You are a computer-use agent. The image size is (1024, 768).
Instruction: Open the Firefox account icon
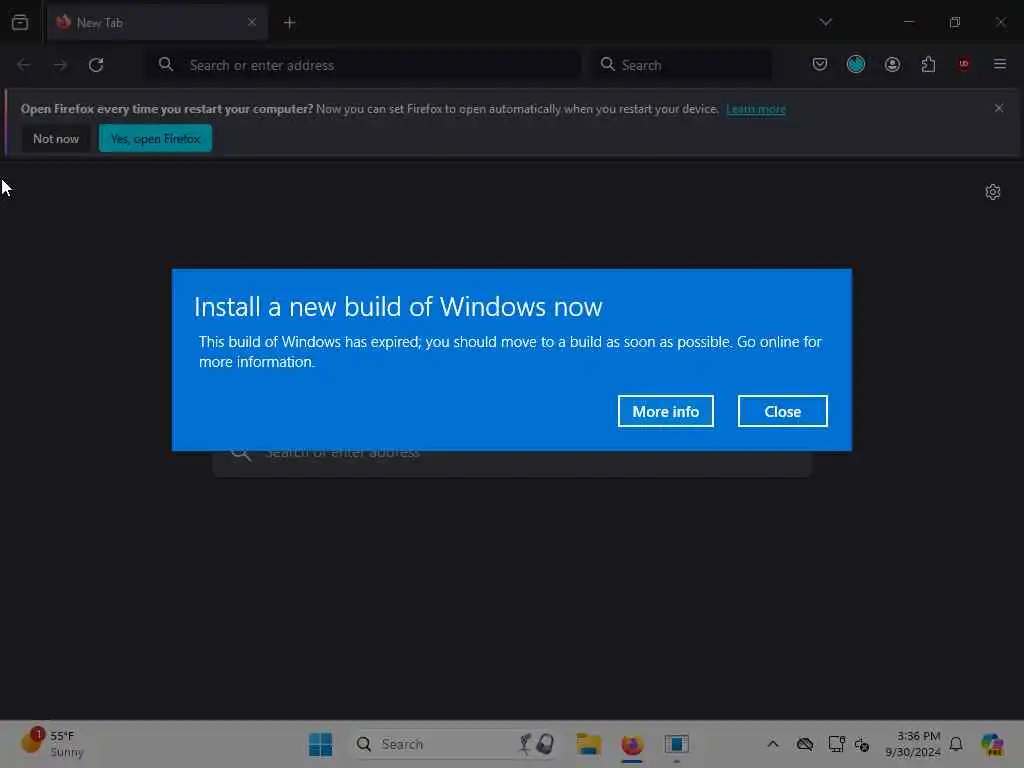(x=892, y=64)
